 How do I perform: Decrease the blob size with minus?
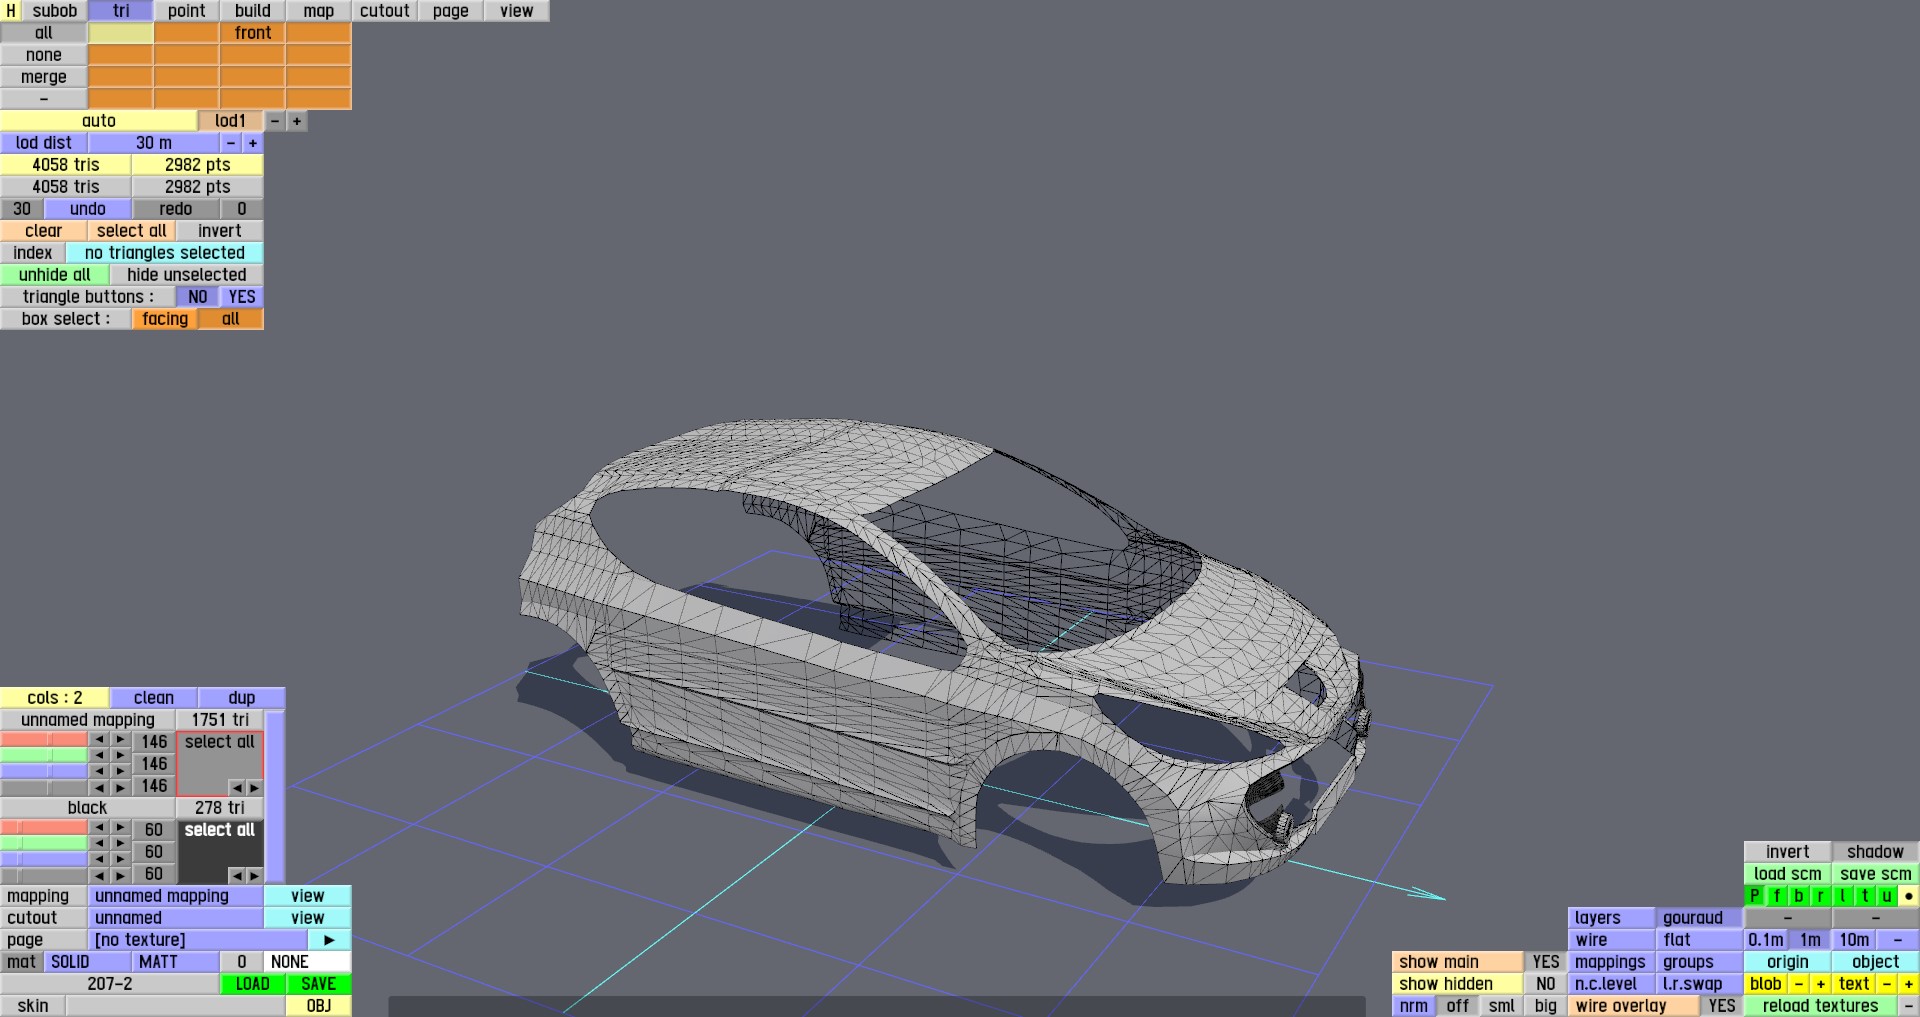(x=1798, y=984)
